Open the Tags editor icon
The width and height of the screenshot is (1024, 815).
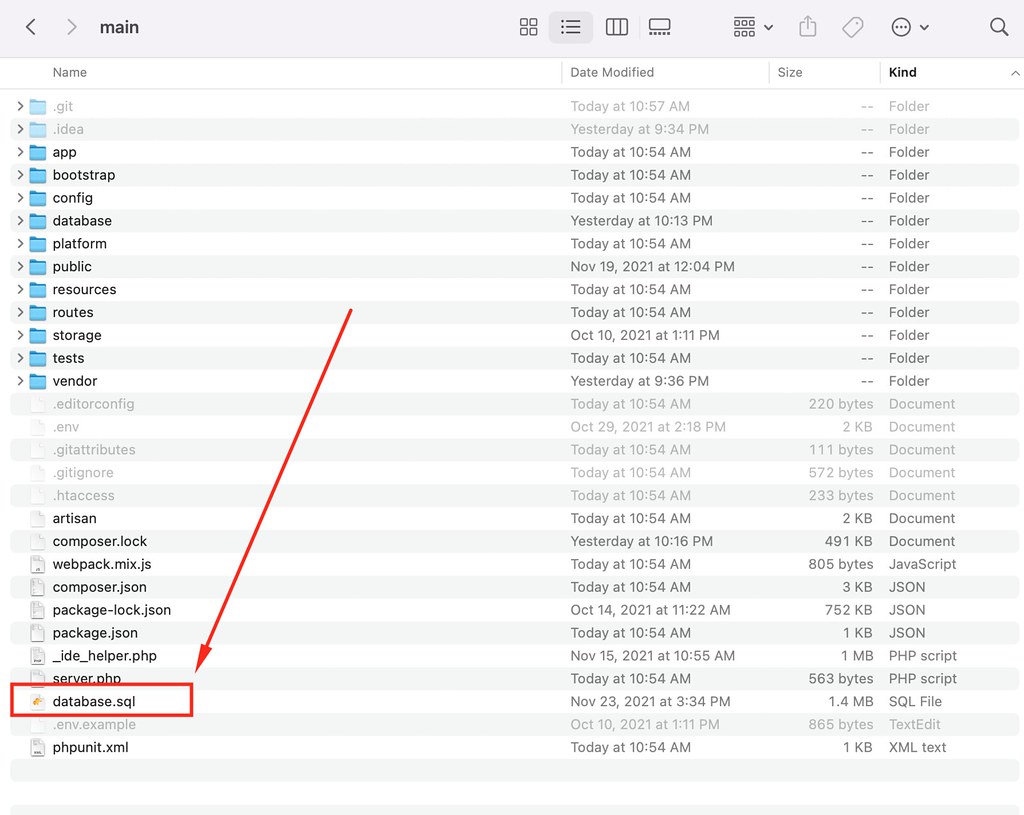[852, 27]
